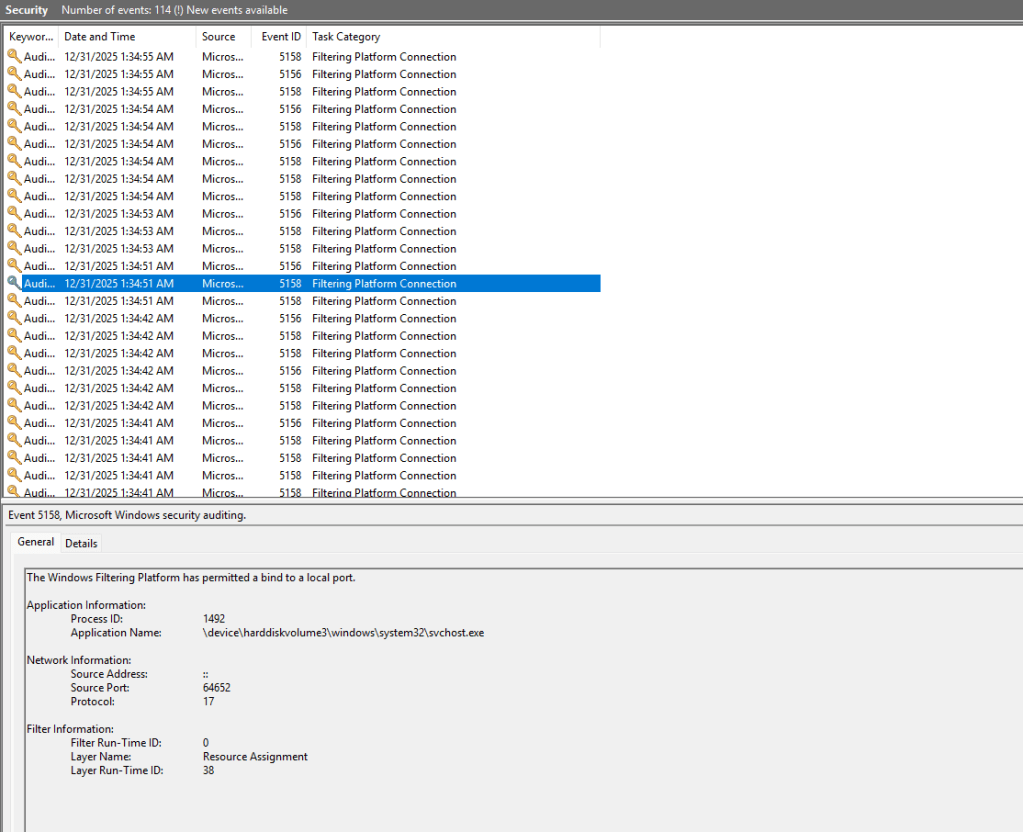Image resolution: width=1023 pixels, height=832 pixels.
Task: Click key icon of 1:34:53 AM event 5156
Action: [x=13, y=213]
